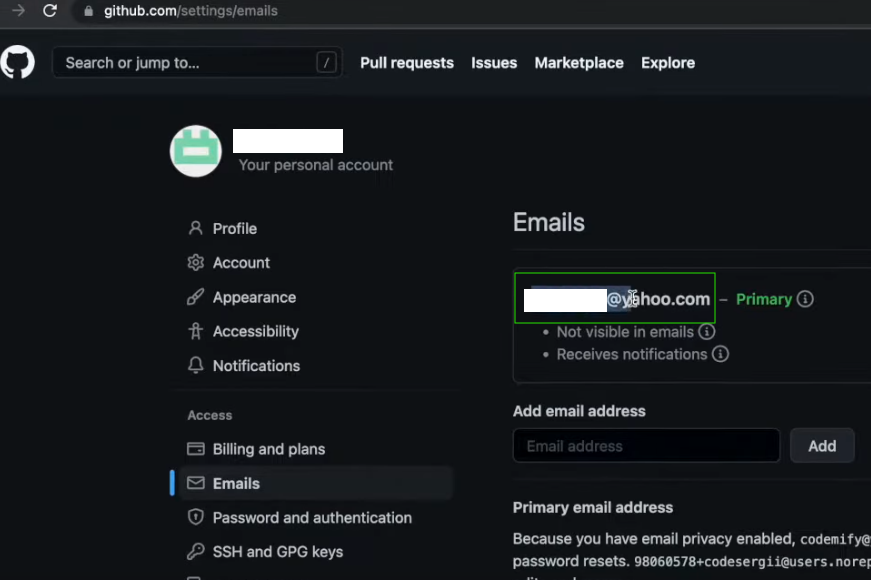Focus the Search or jump to field
Image resolution: width=871 pixels, height=580 pixels.
[185, 63]
